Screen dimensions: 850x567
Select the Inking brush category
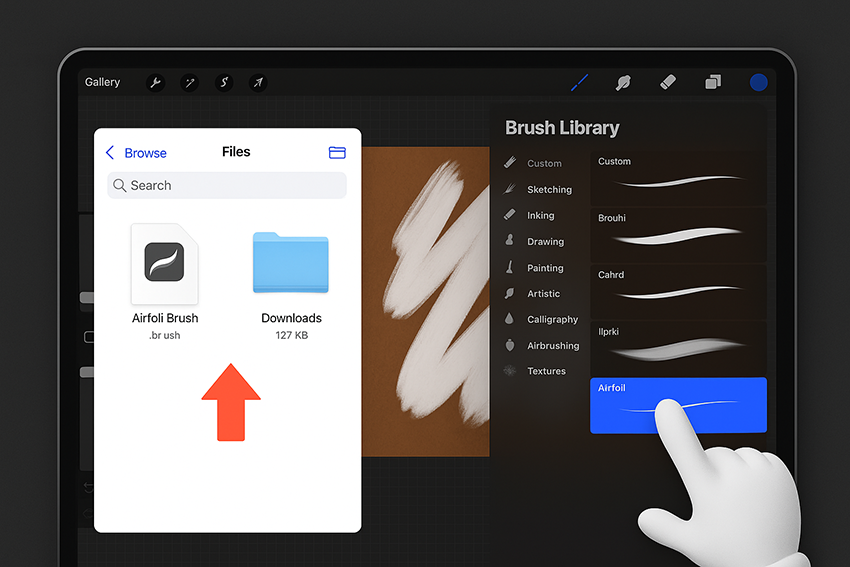pyautogui.click(x=540, y=216)
